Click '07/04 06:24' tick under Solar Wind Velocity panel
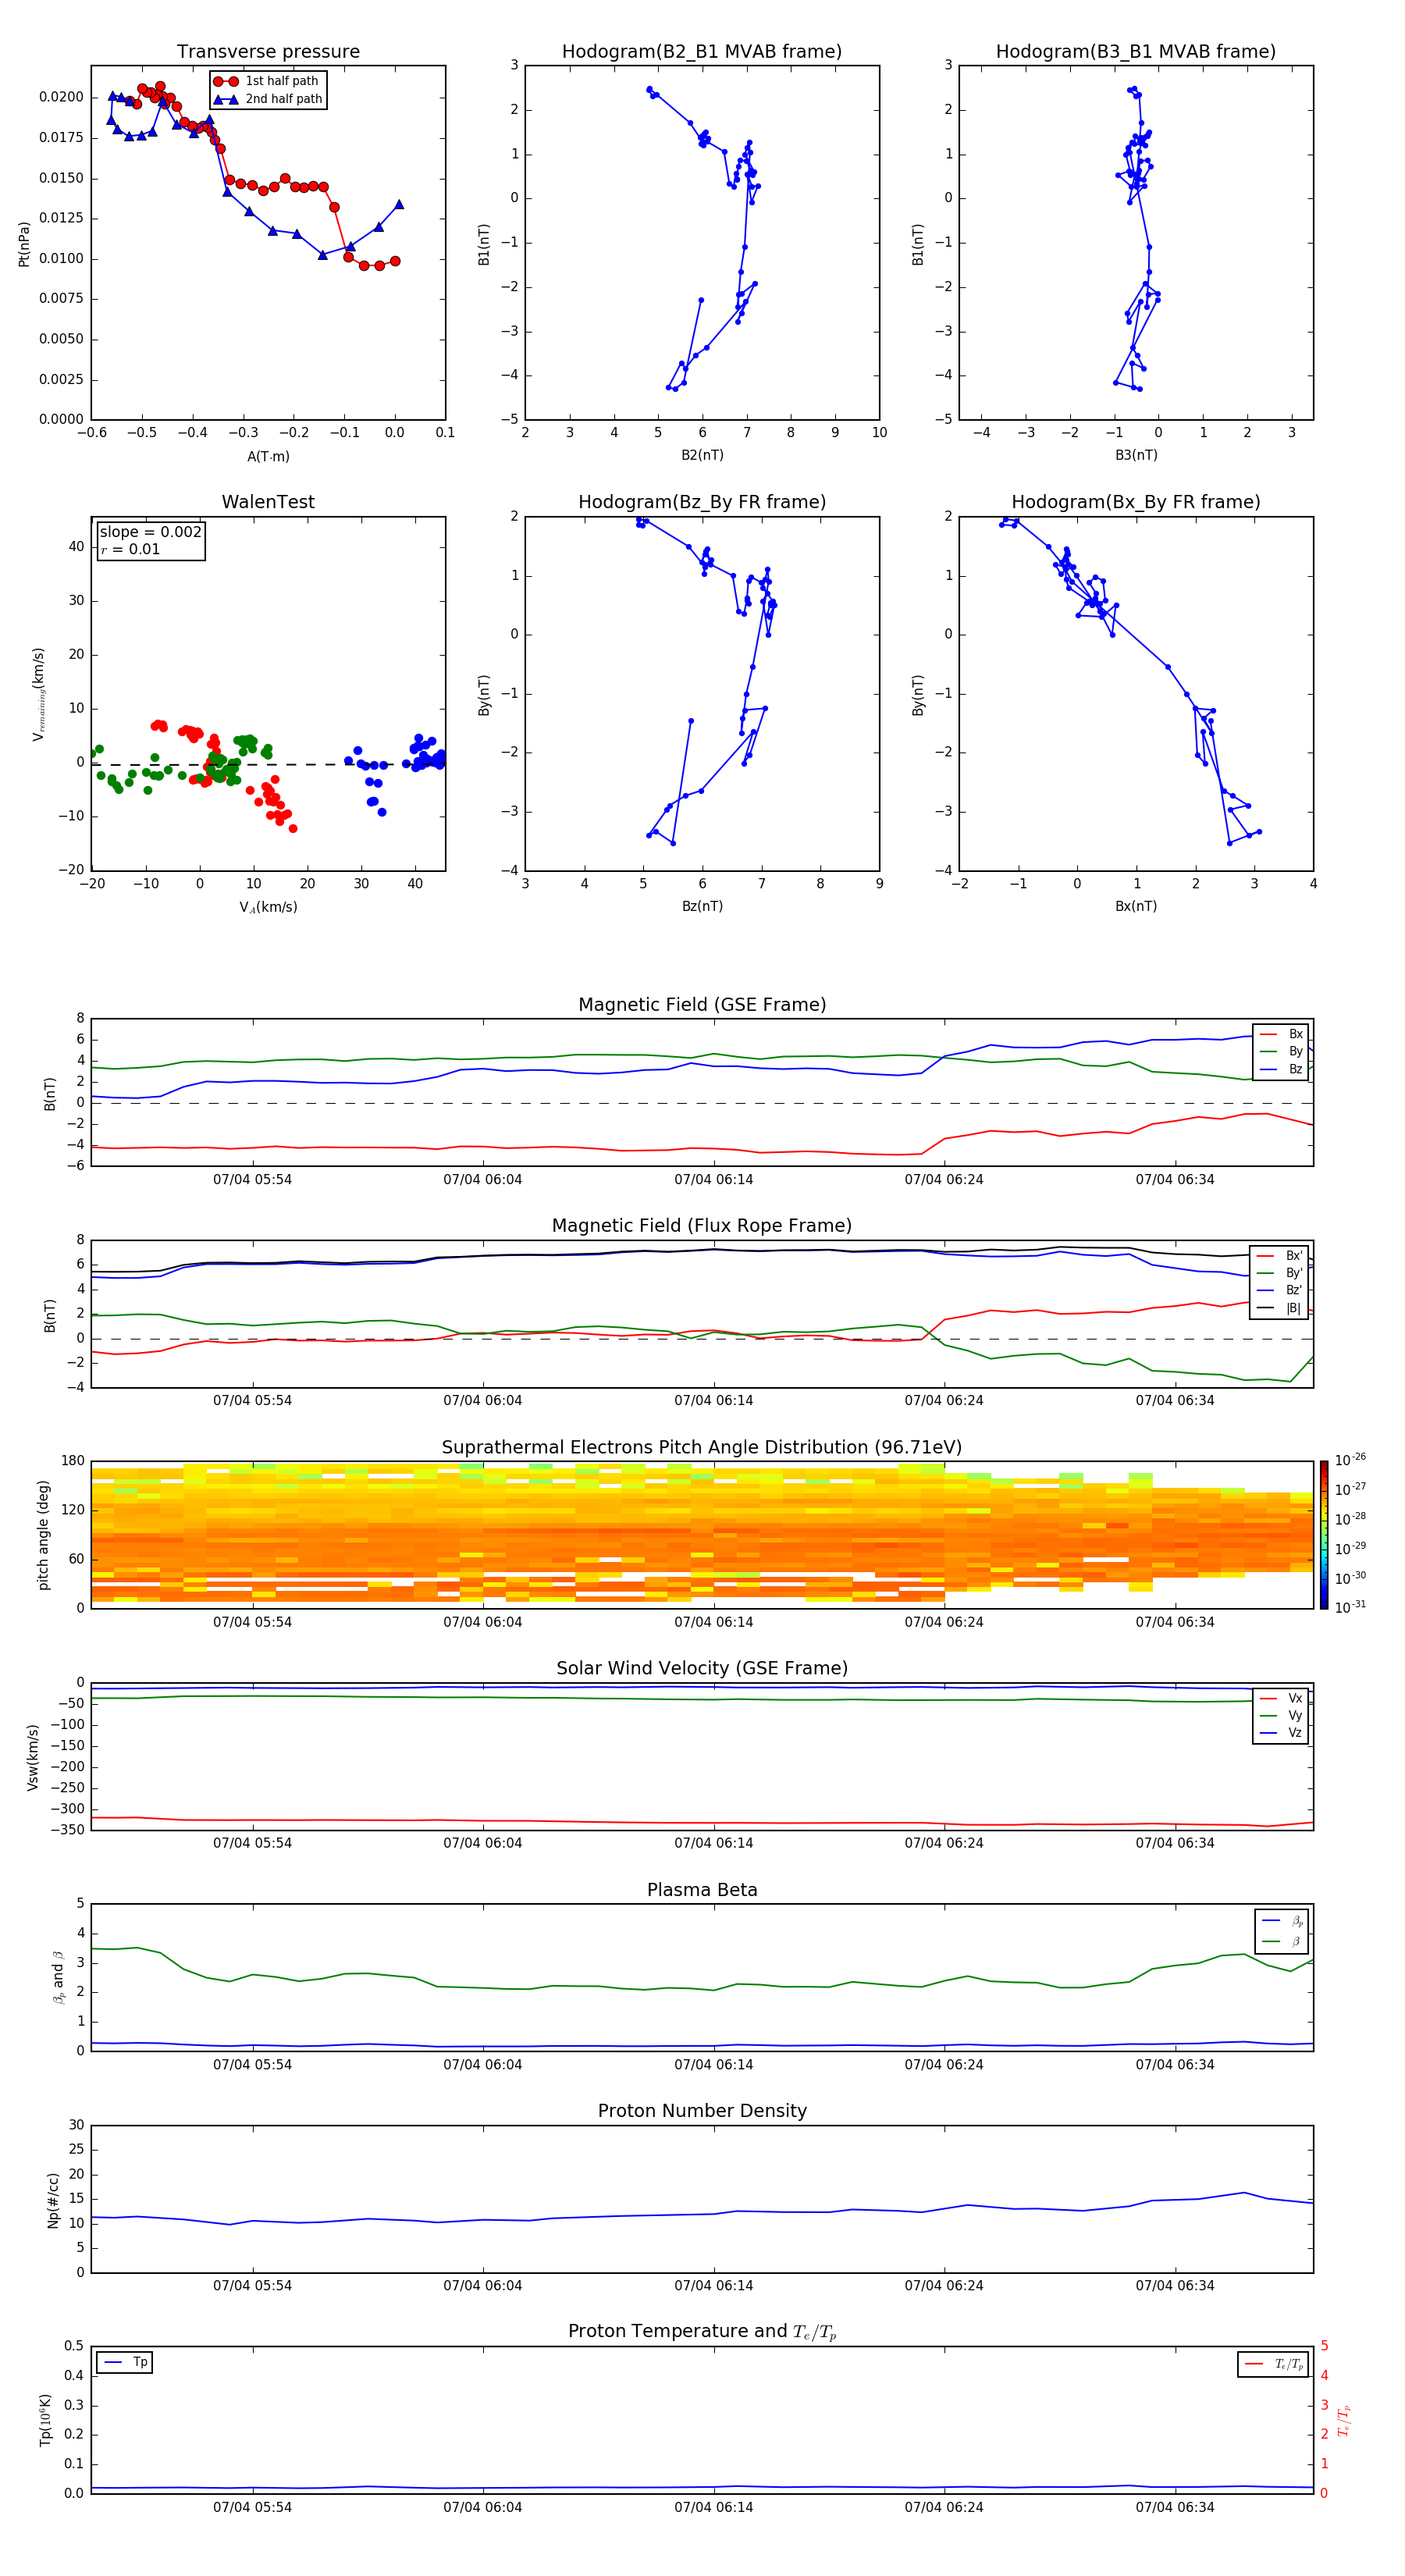 (x=944, y=1843)
